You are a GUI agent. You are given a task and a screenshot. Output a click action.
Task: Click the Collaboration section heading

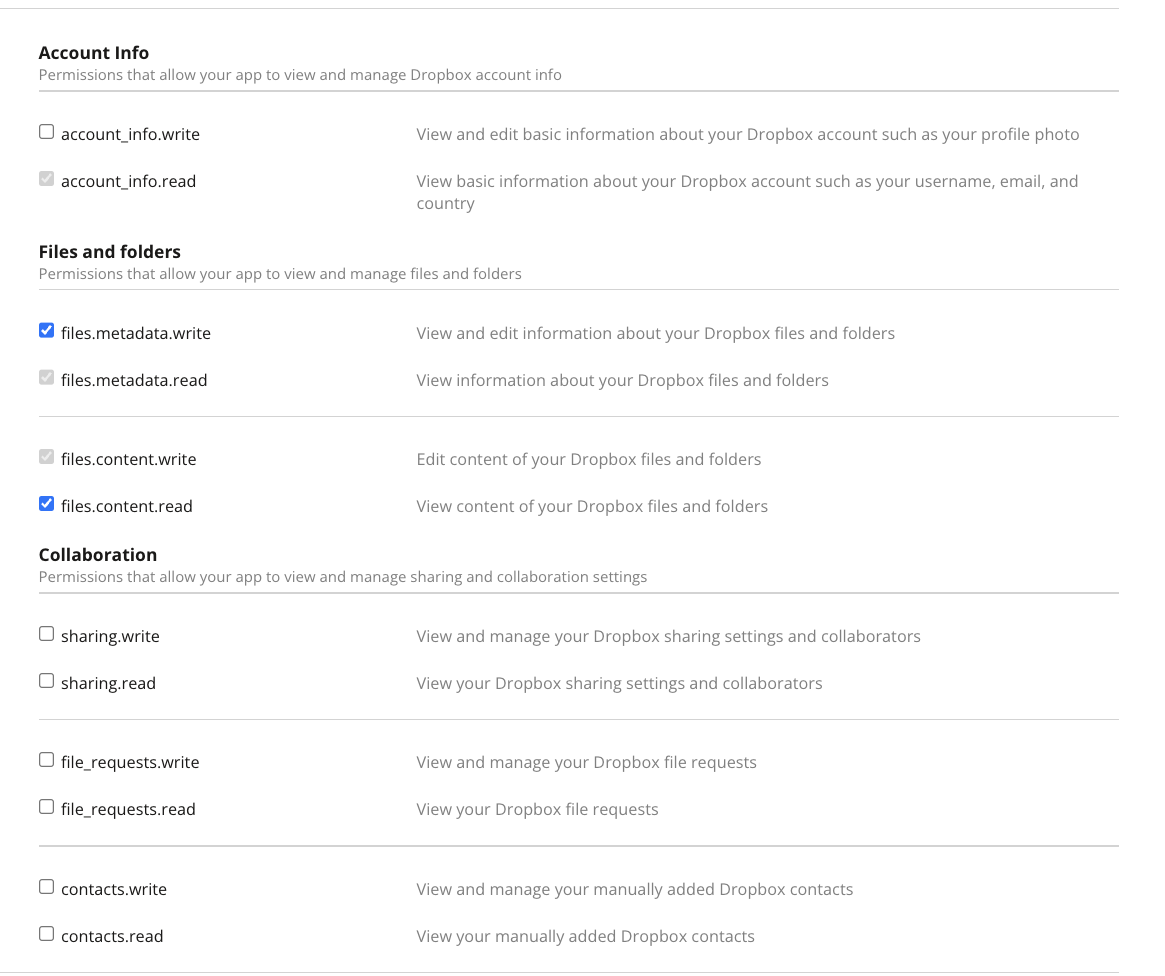[x=97, y=555]
